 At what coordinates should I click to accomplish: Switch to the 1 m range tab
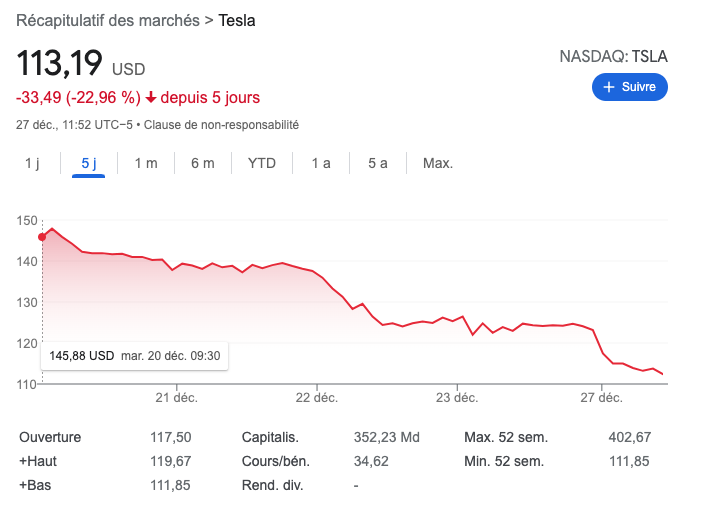146,163
